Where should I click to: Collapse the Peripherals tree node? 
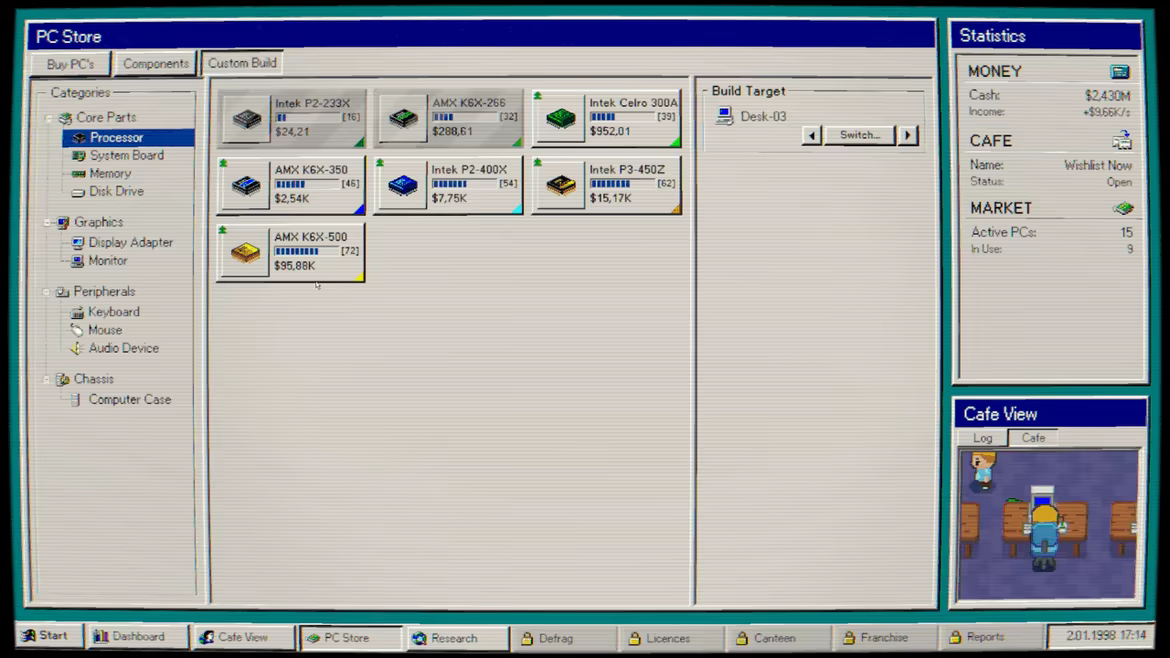[x=47, y=292]
